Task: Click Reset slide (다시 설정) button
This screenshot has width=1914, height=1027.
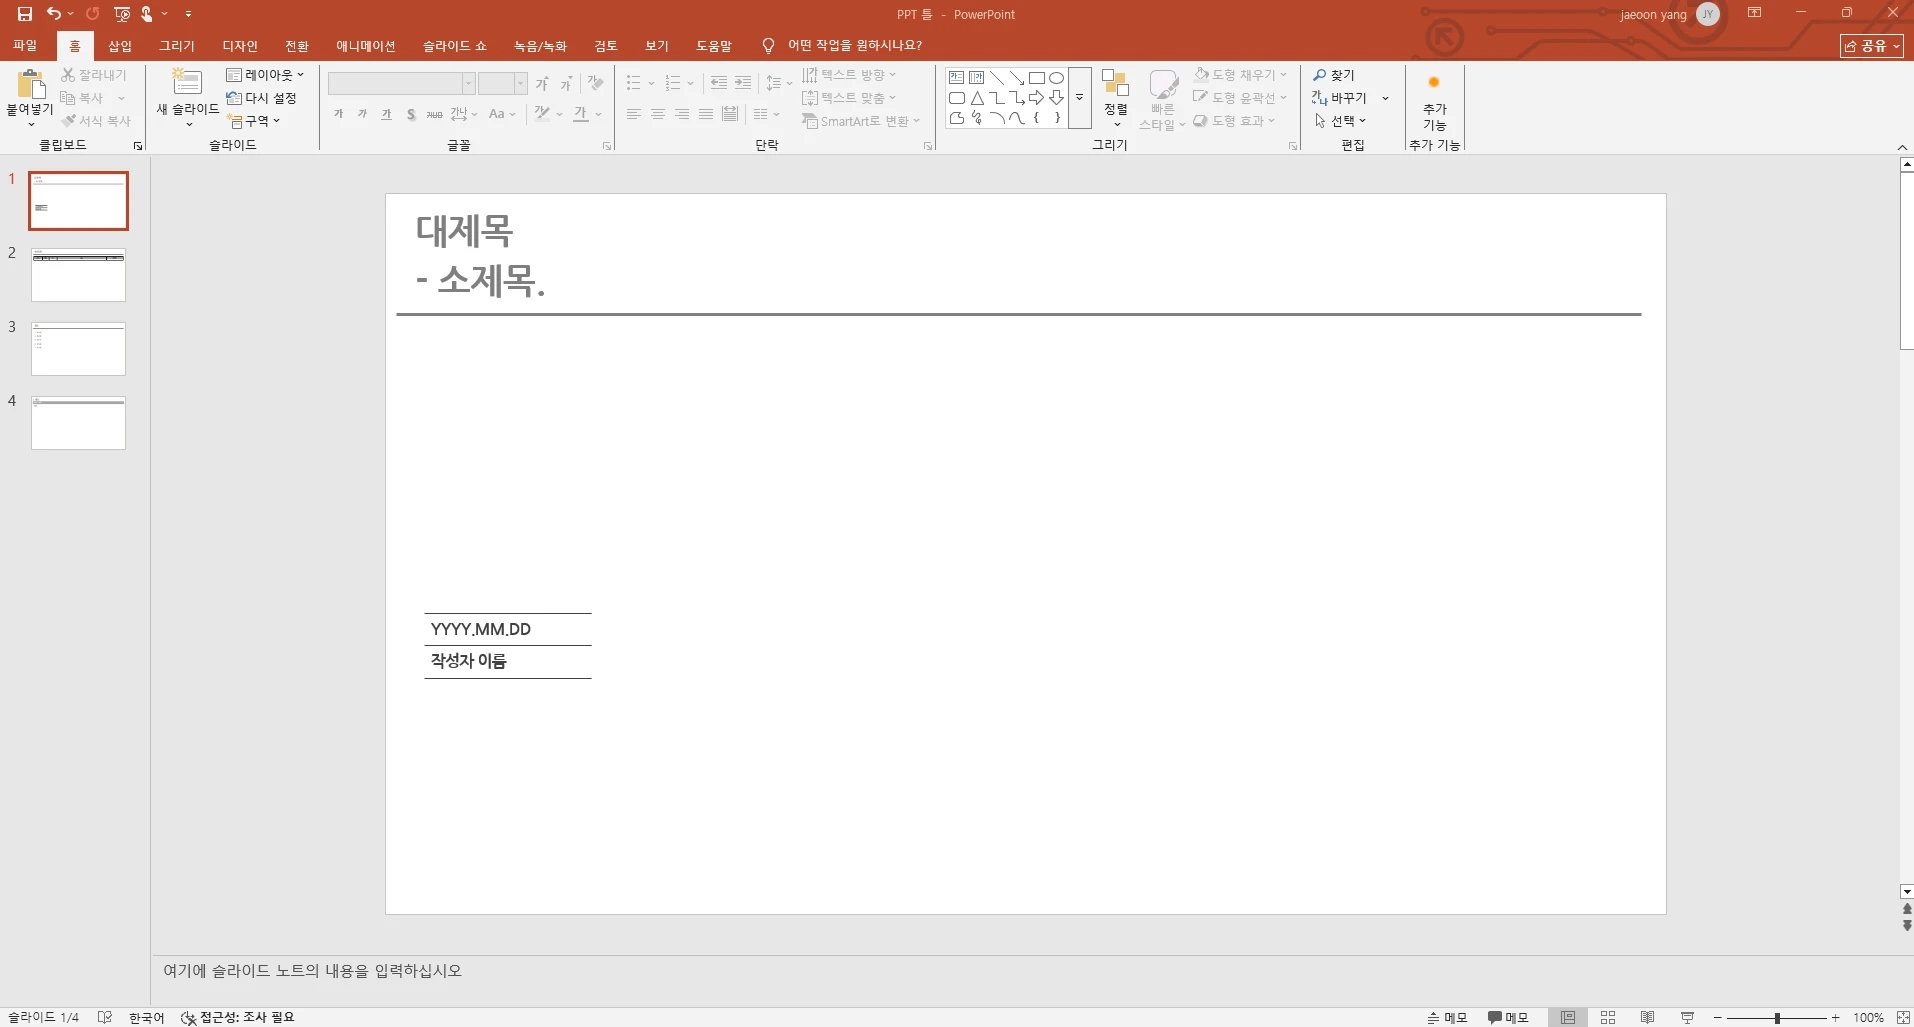Action: coord(262,98)
